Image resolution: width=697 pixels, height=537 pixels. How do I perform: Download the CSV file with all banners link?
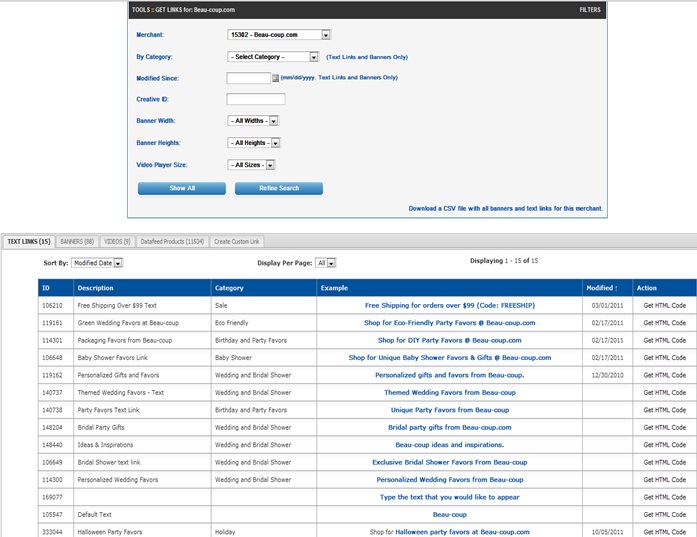(505, 208)
